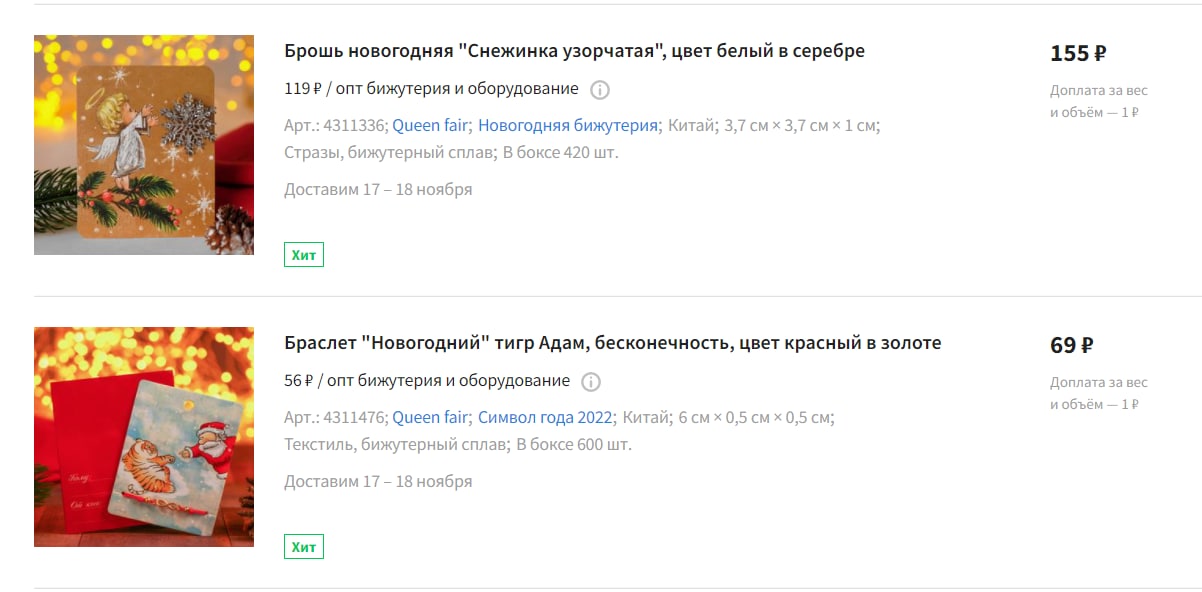Click dimensions "3,7 см × 3,7 см × 1 см"

point(801,125)
